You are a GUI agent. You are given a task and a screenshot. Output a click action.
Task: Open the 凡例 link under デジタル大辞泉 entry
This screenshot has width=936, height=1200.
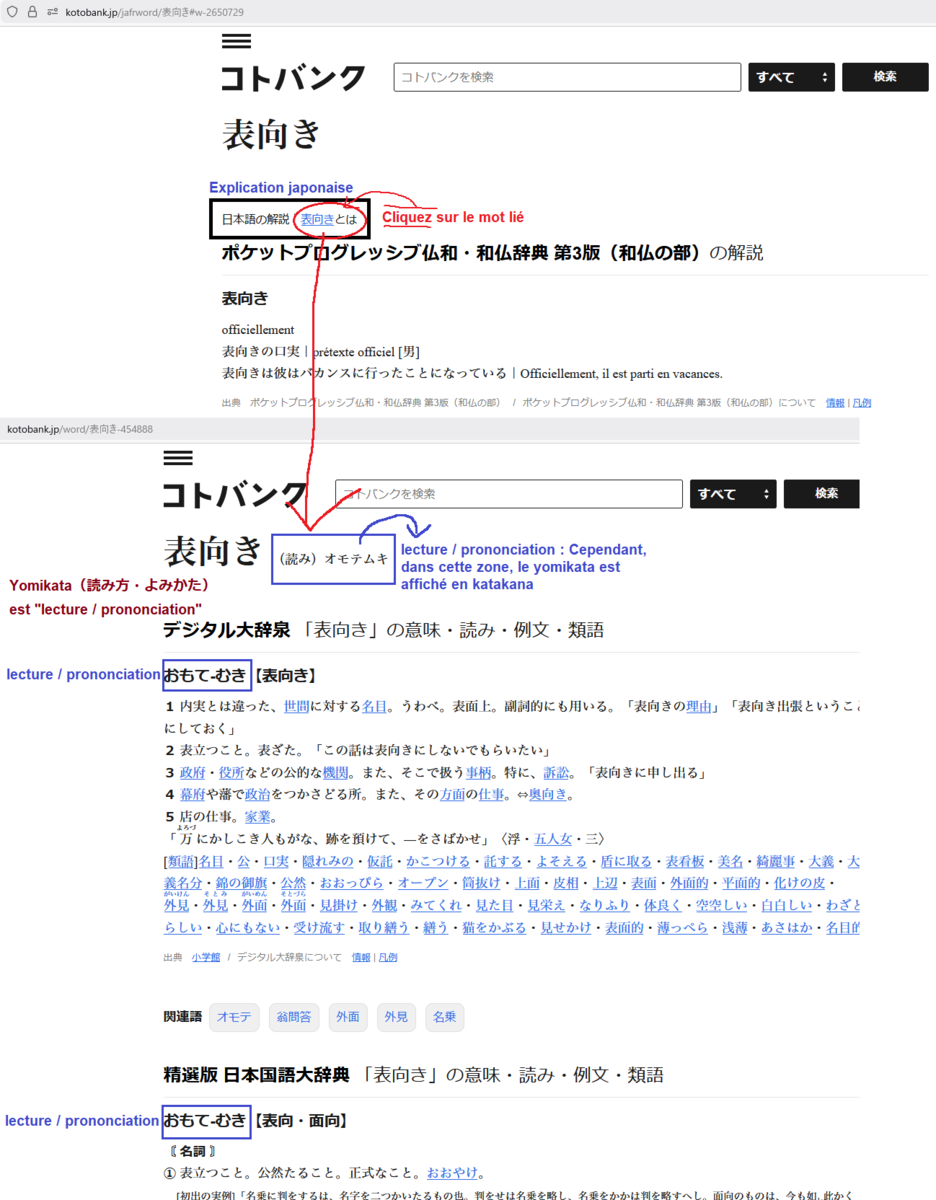(388, 958)
